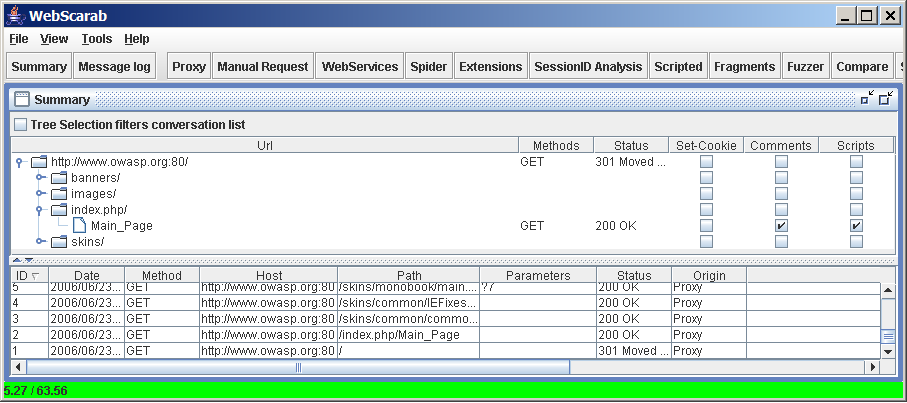The height and width of the screenshot is (403, 907).
Task: Click the WebScarab Java icon in title bar
Action: (x=15, y=16)
